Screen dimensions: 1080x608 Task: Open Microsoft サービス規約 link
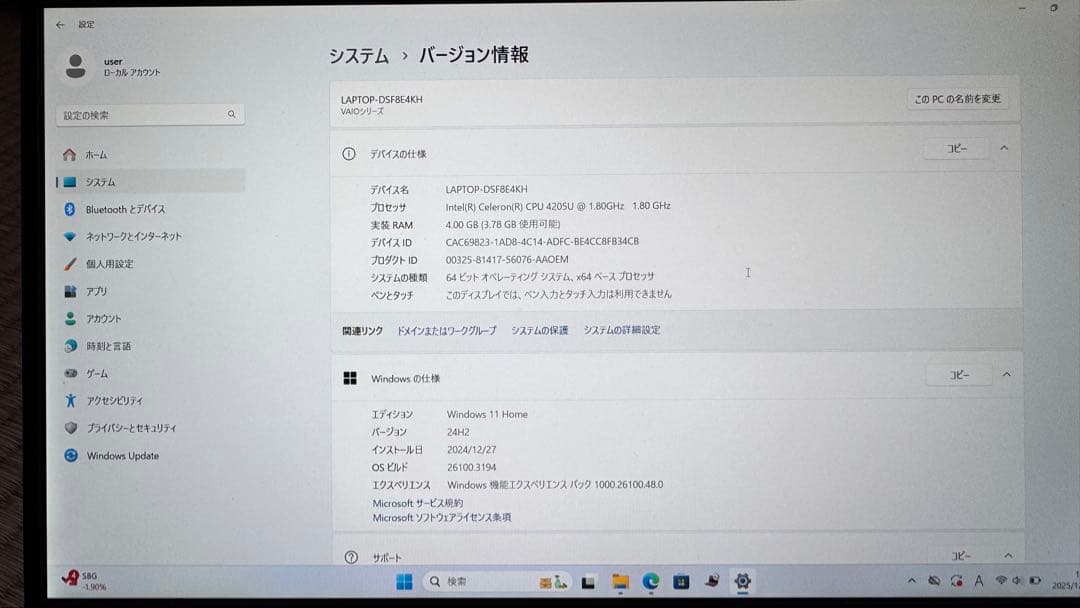(417, 503)
